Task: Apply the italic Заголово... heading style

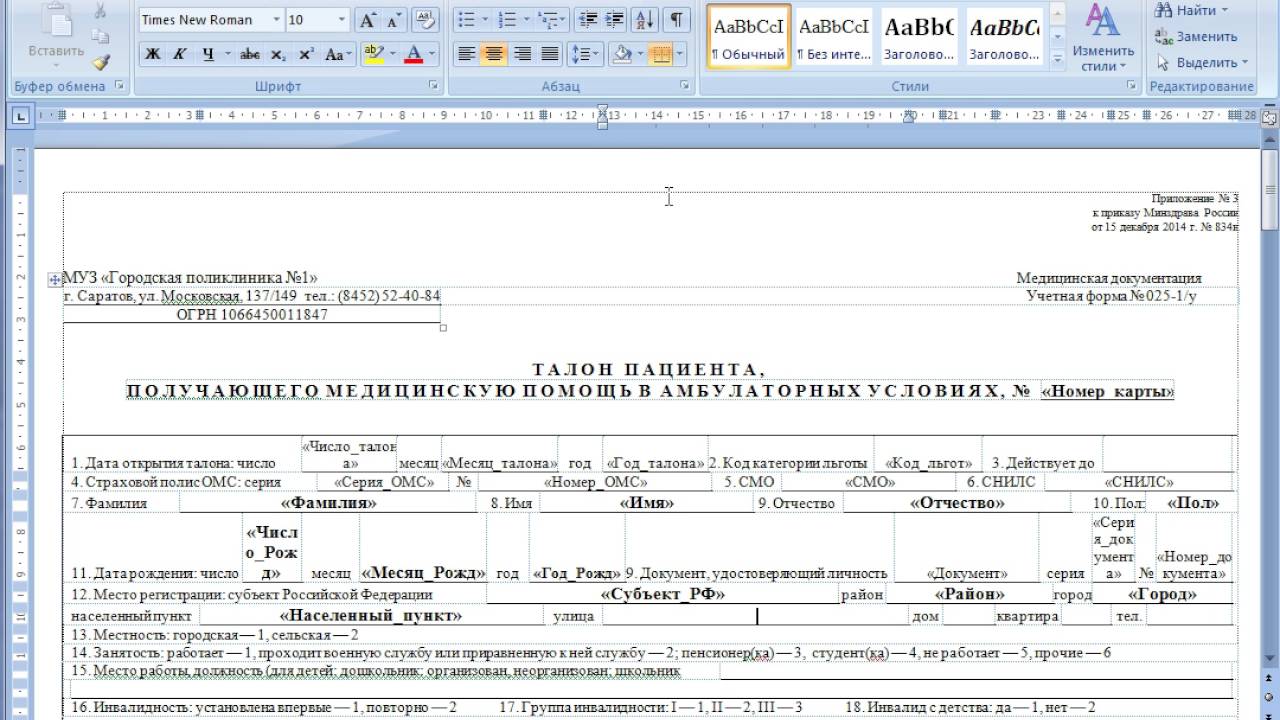Action: (x=1004, y=37)
